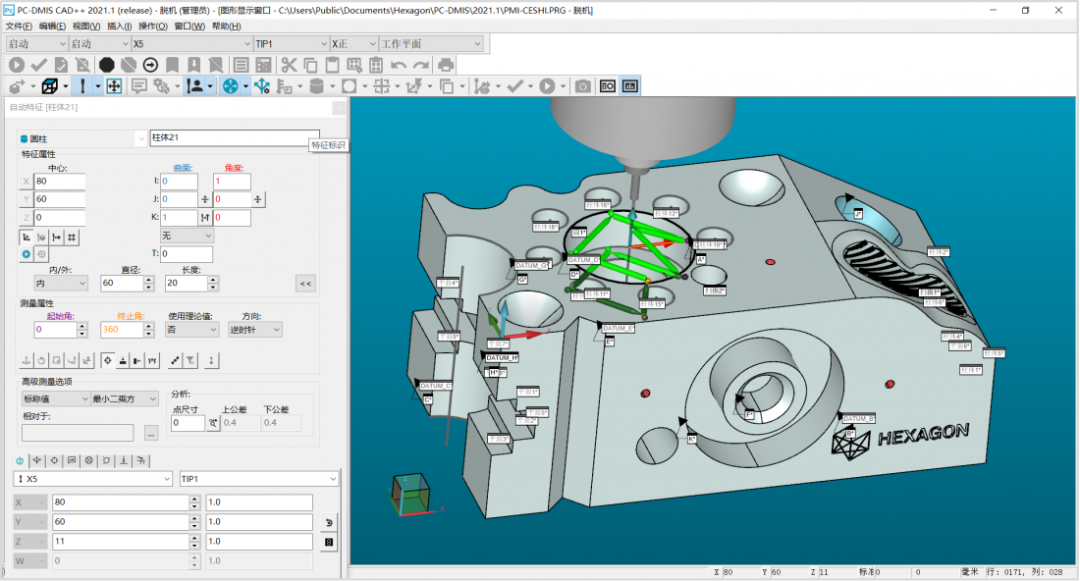Increase the 直径 spinner value
The height and width of the screenshot is (581, 1080).
tap(149, 279)
